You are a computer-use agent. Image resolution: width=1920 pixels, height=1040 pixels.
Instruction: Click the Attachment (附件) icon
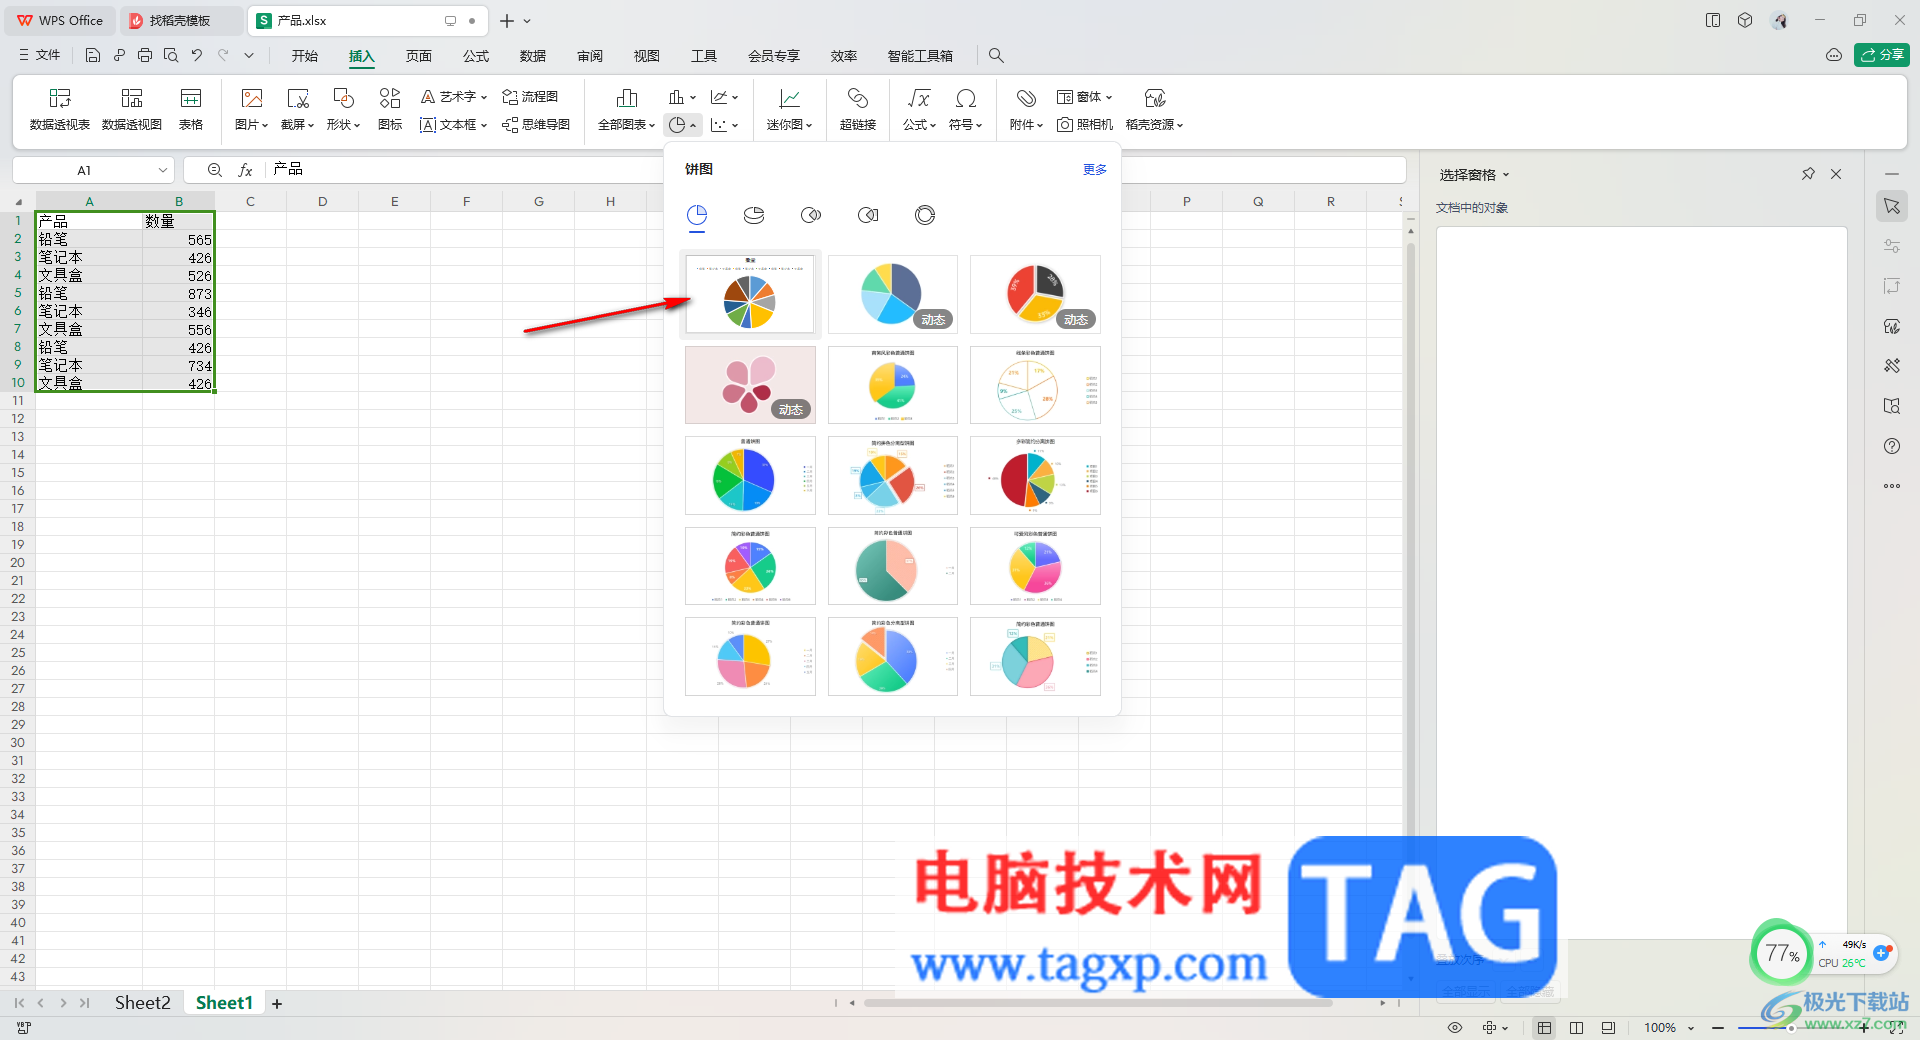1026,97
